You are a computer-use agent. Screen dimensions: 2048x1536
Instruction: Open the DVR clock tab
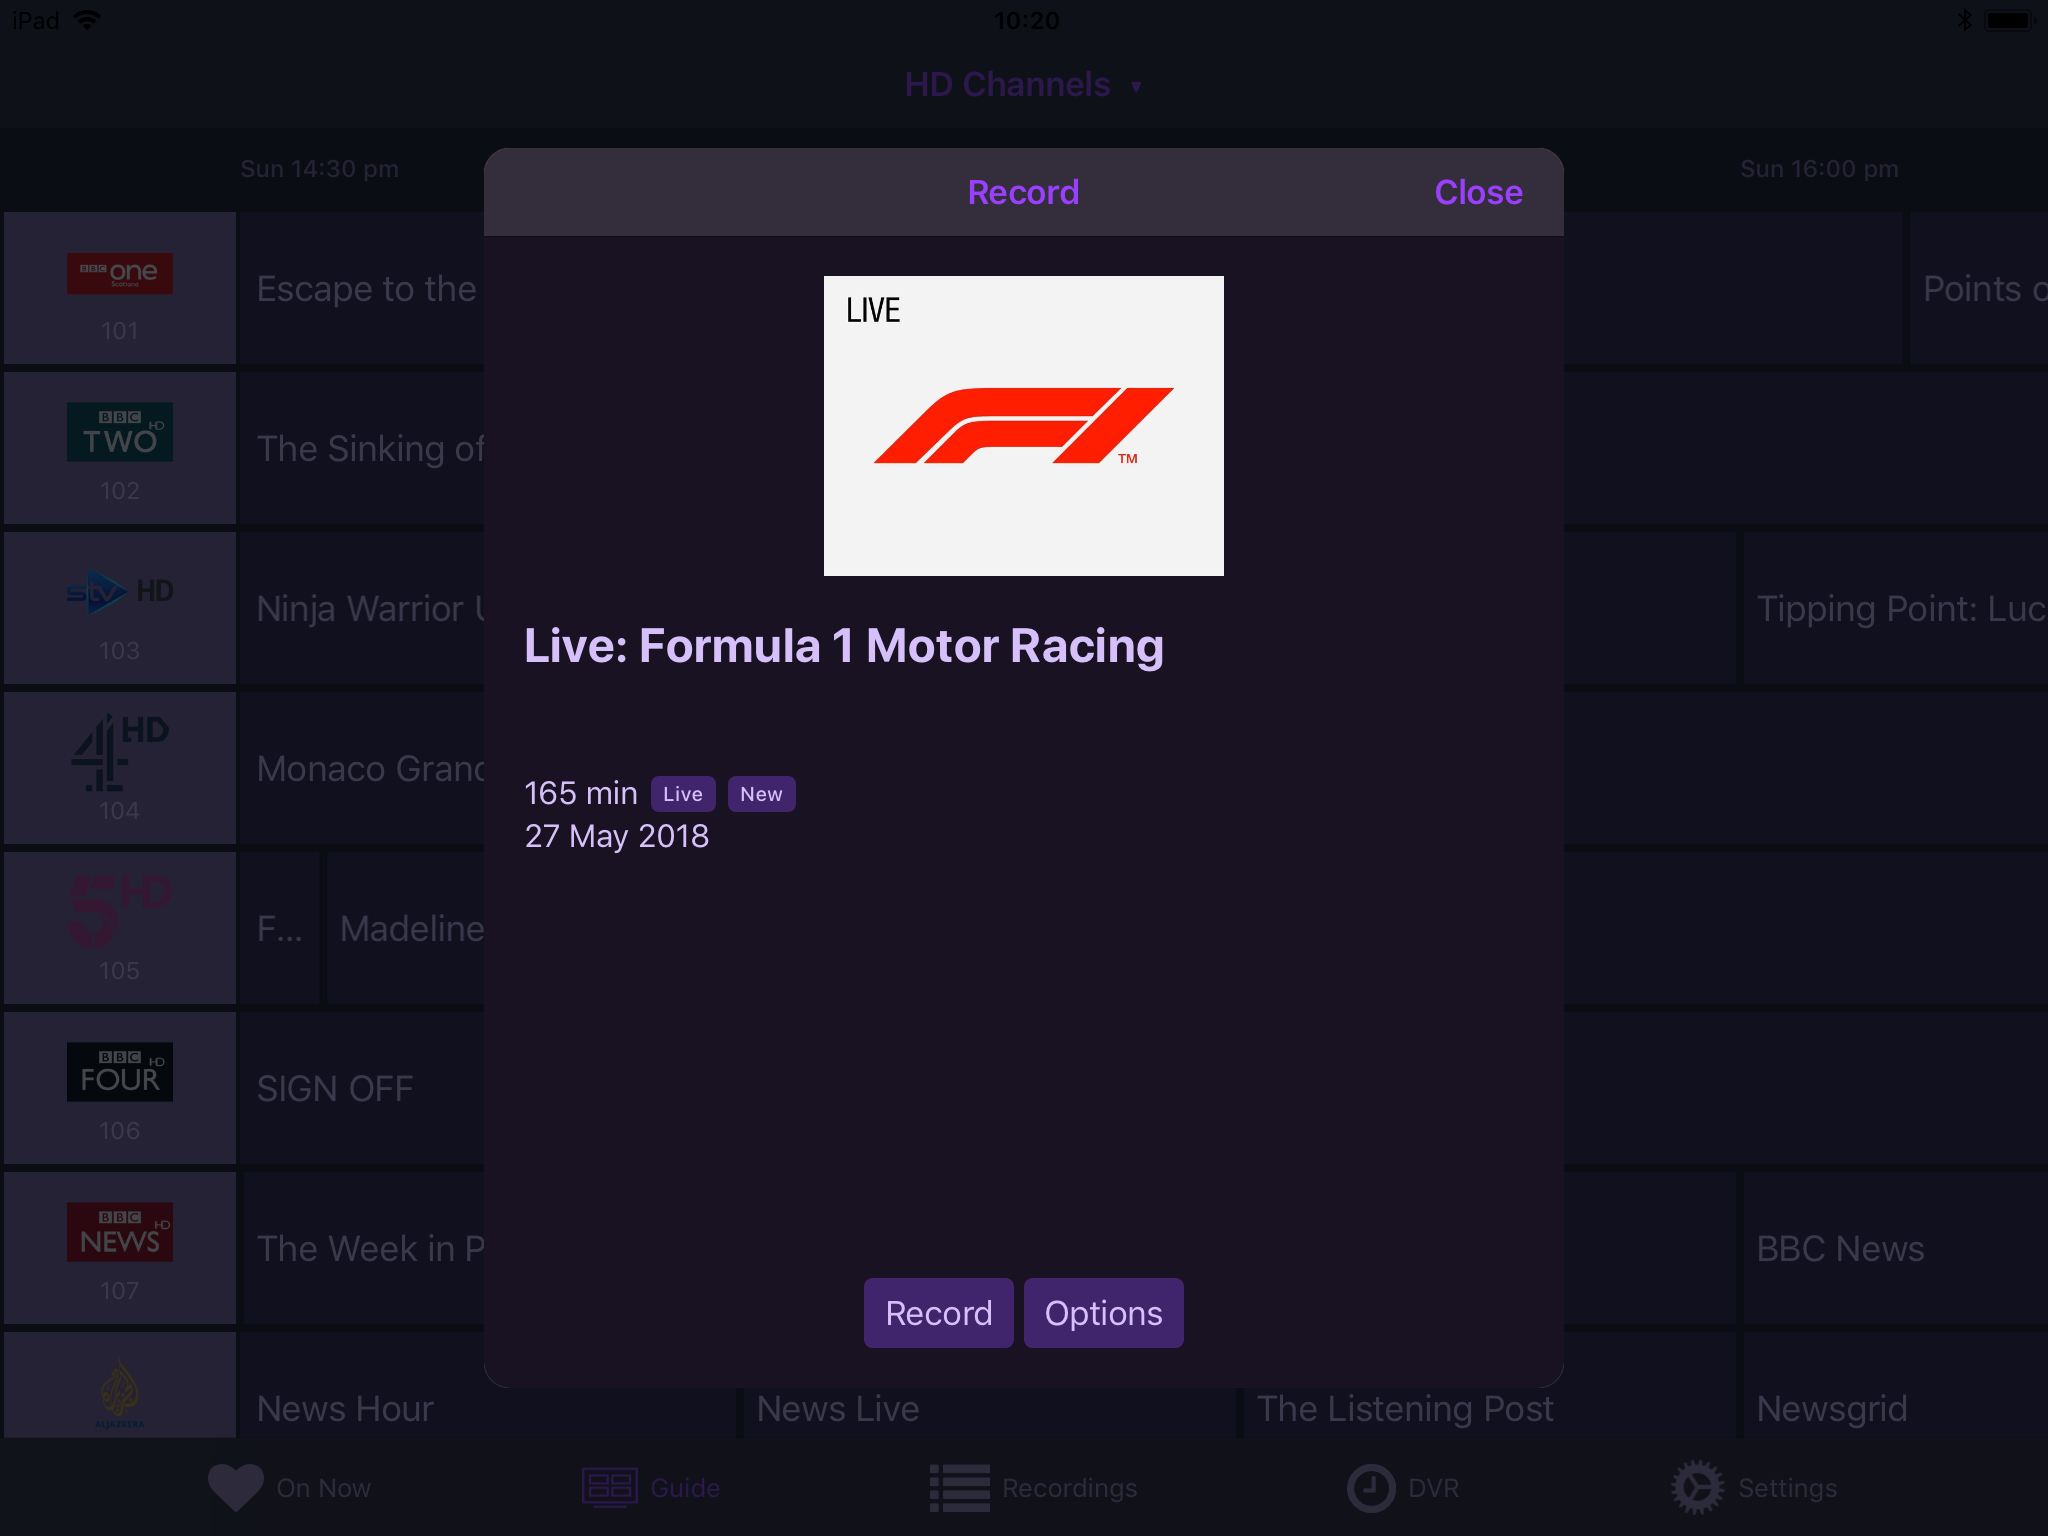coord(1403,1488)
